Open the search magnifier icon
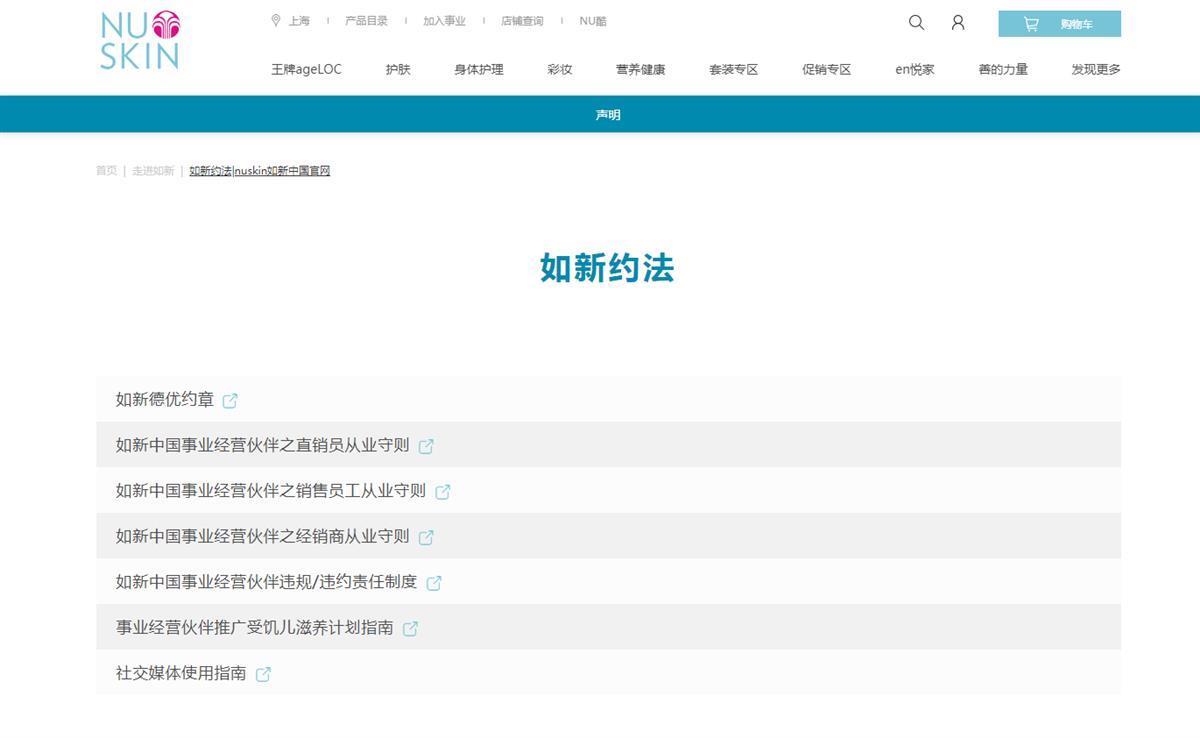Image resolution: width=1200 pixels, height=738 pixels. [x=916, y=22]
